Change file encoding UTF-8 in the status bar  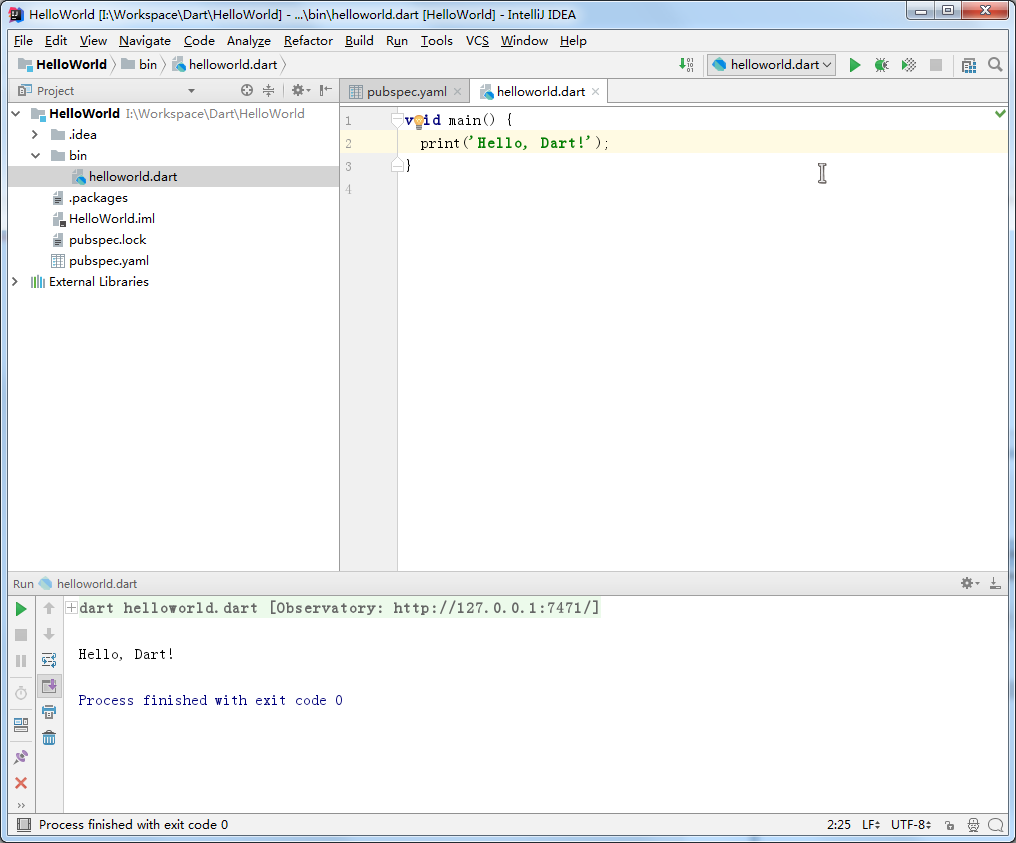[911, 825]
